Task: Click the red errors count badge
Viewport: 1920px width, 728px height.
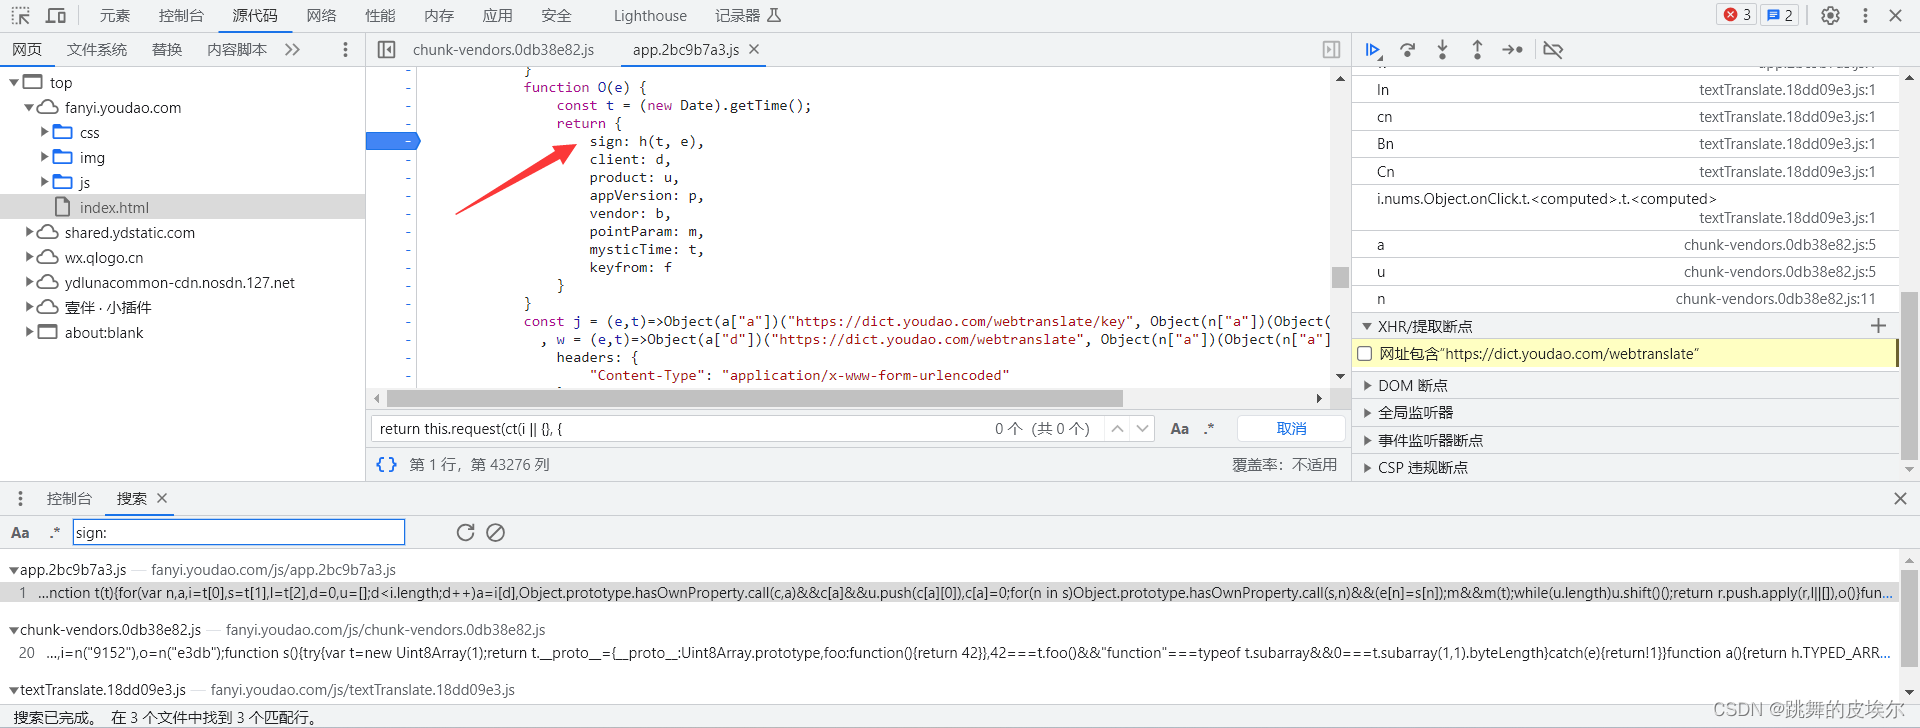Action: click(x=1738, y=15)
